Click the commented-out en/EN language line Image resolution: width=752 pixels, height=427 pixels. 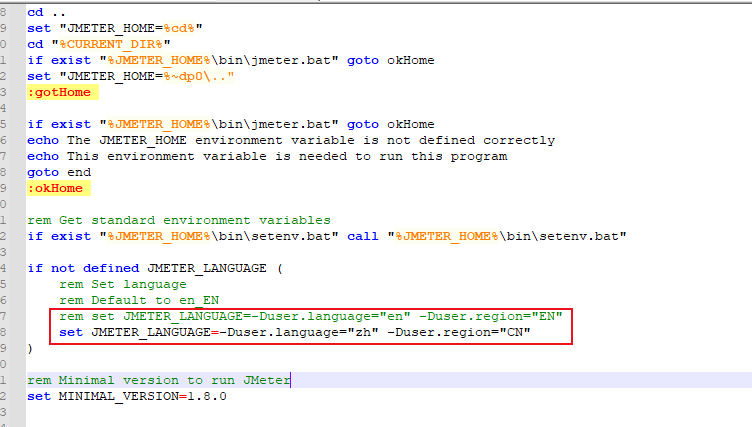tap(311, 316)
